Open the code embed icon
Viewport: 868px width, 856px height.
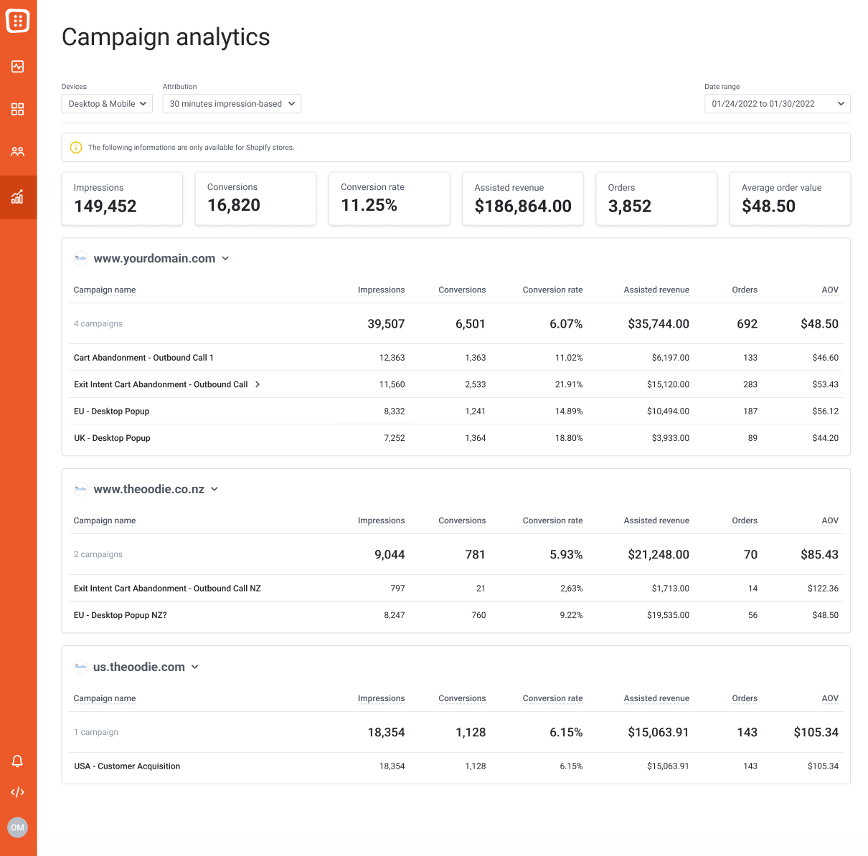pyautogui.click(x=18, y=792)
